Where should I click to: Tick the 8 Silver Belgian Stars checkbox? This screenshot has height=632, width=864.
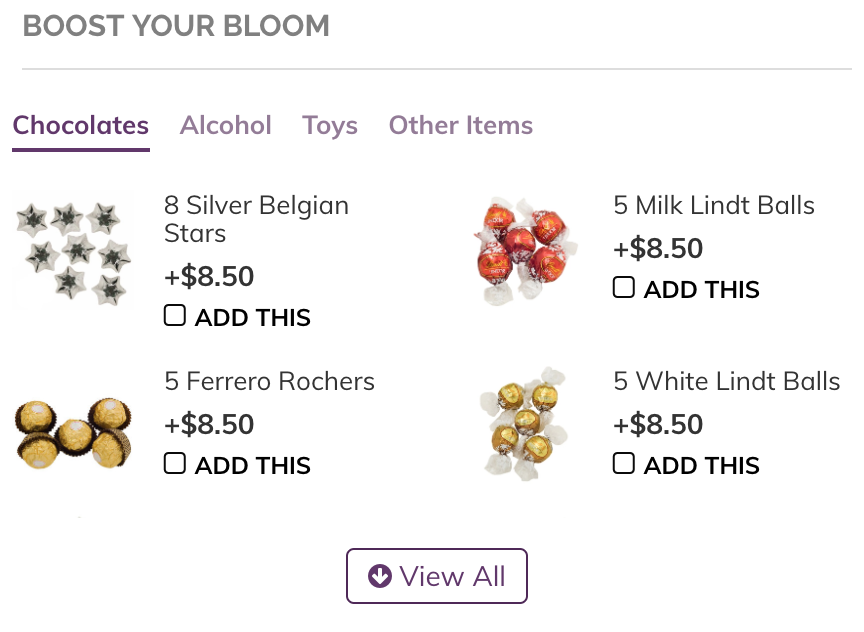point(175,316)
